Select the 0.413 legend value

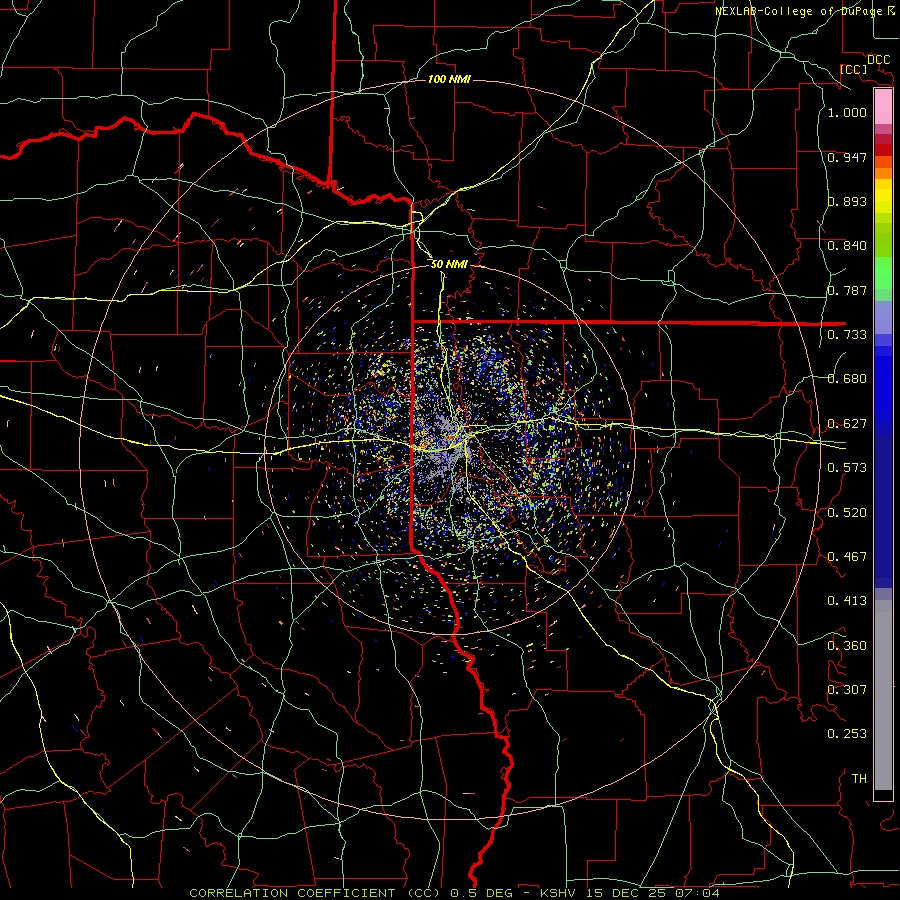(x=847, y=601)
